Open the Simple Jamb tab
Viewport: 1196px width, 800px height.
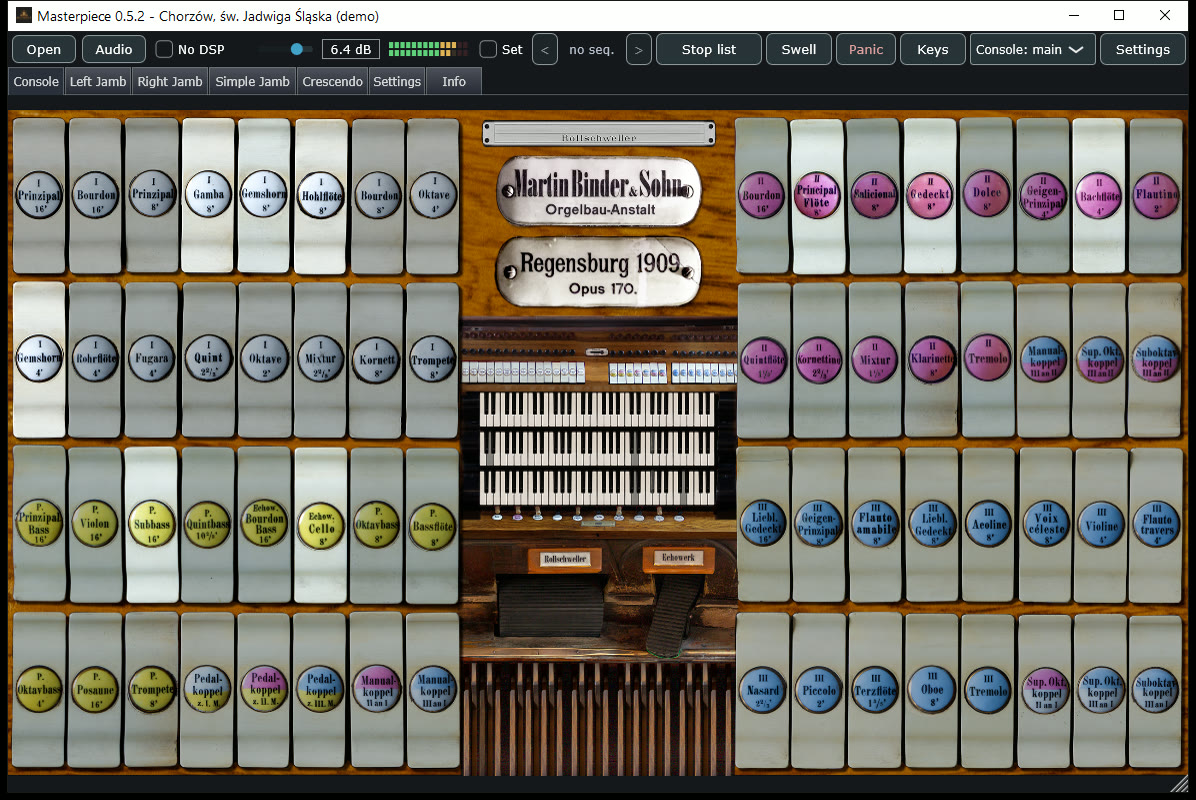point(252,82)
